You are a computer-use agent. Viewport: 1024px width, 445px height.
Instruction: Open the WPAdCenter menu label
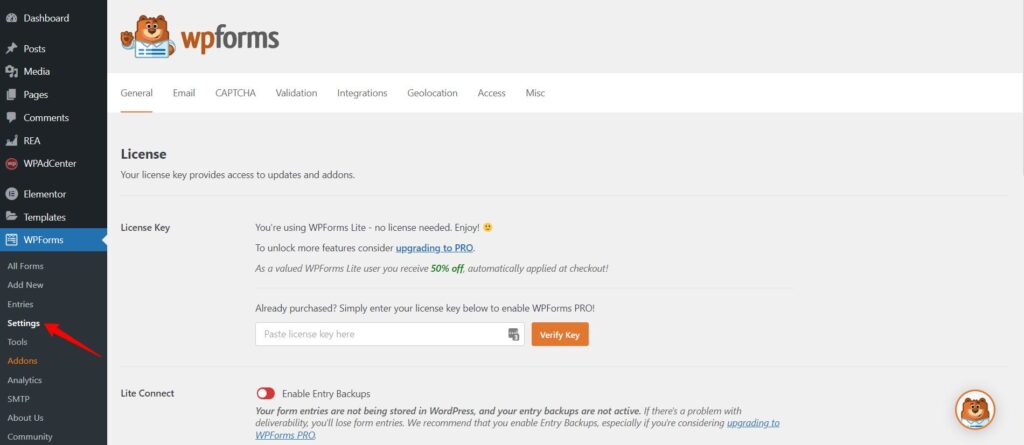pyautogui.click(x=50, y=163)
